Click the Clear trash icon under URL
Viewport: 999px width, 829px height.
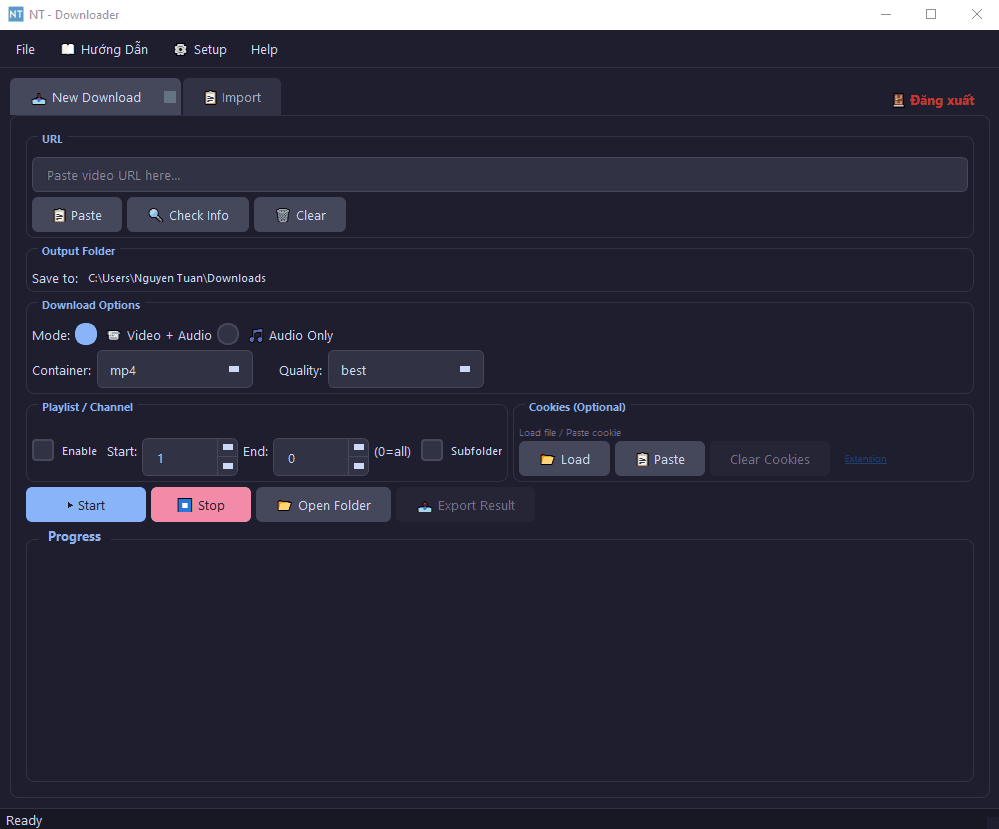284,214
